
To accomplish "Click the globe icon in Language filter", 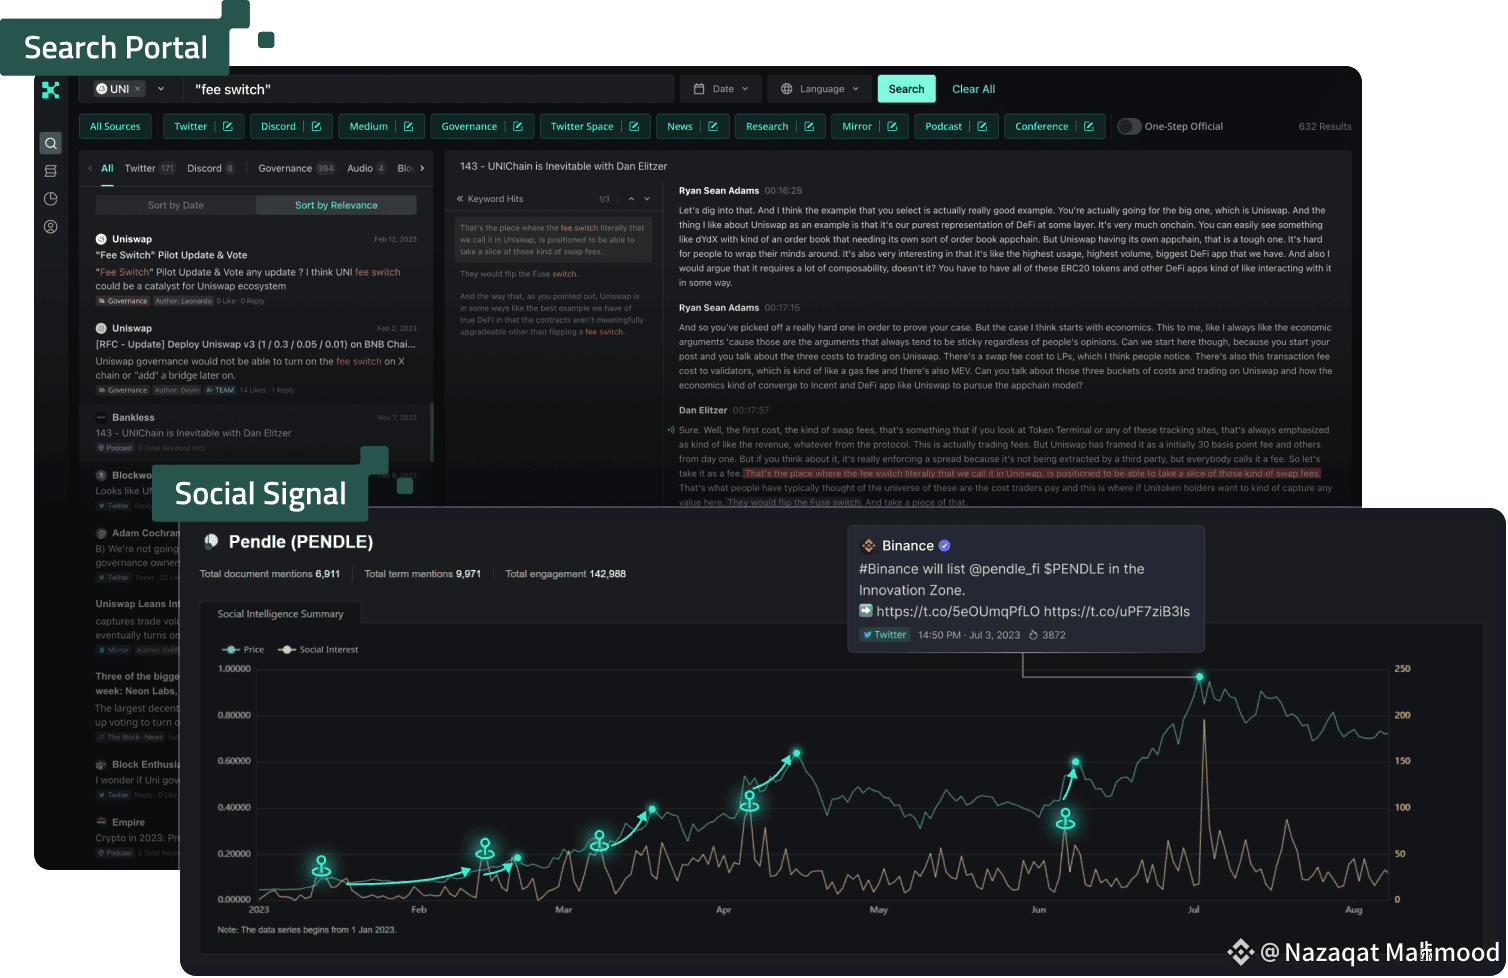I will click(x=787, y=89).
